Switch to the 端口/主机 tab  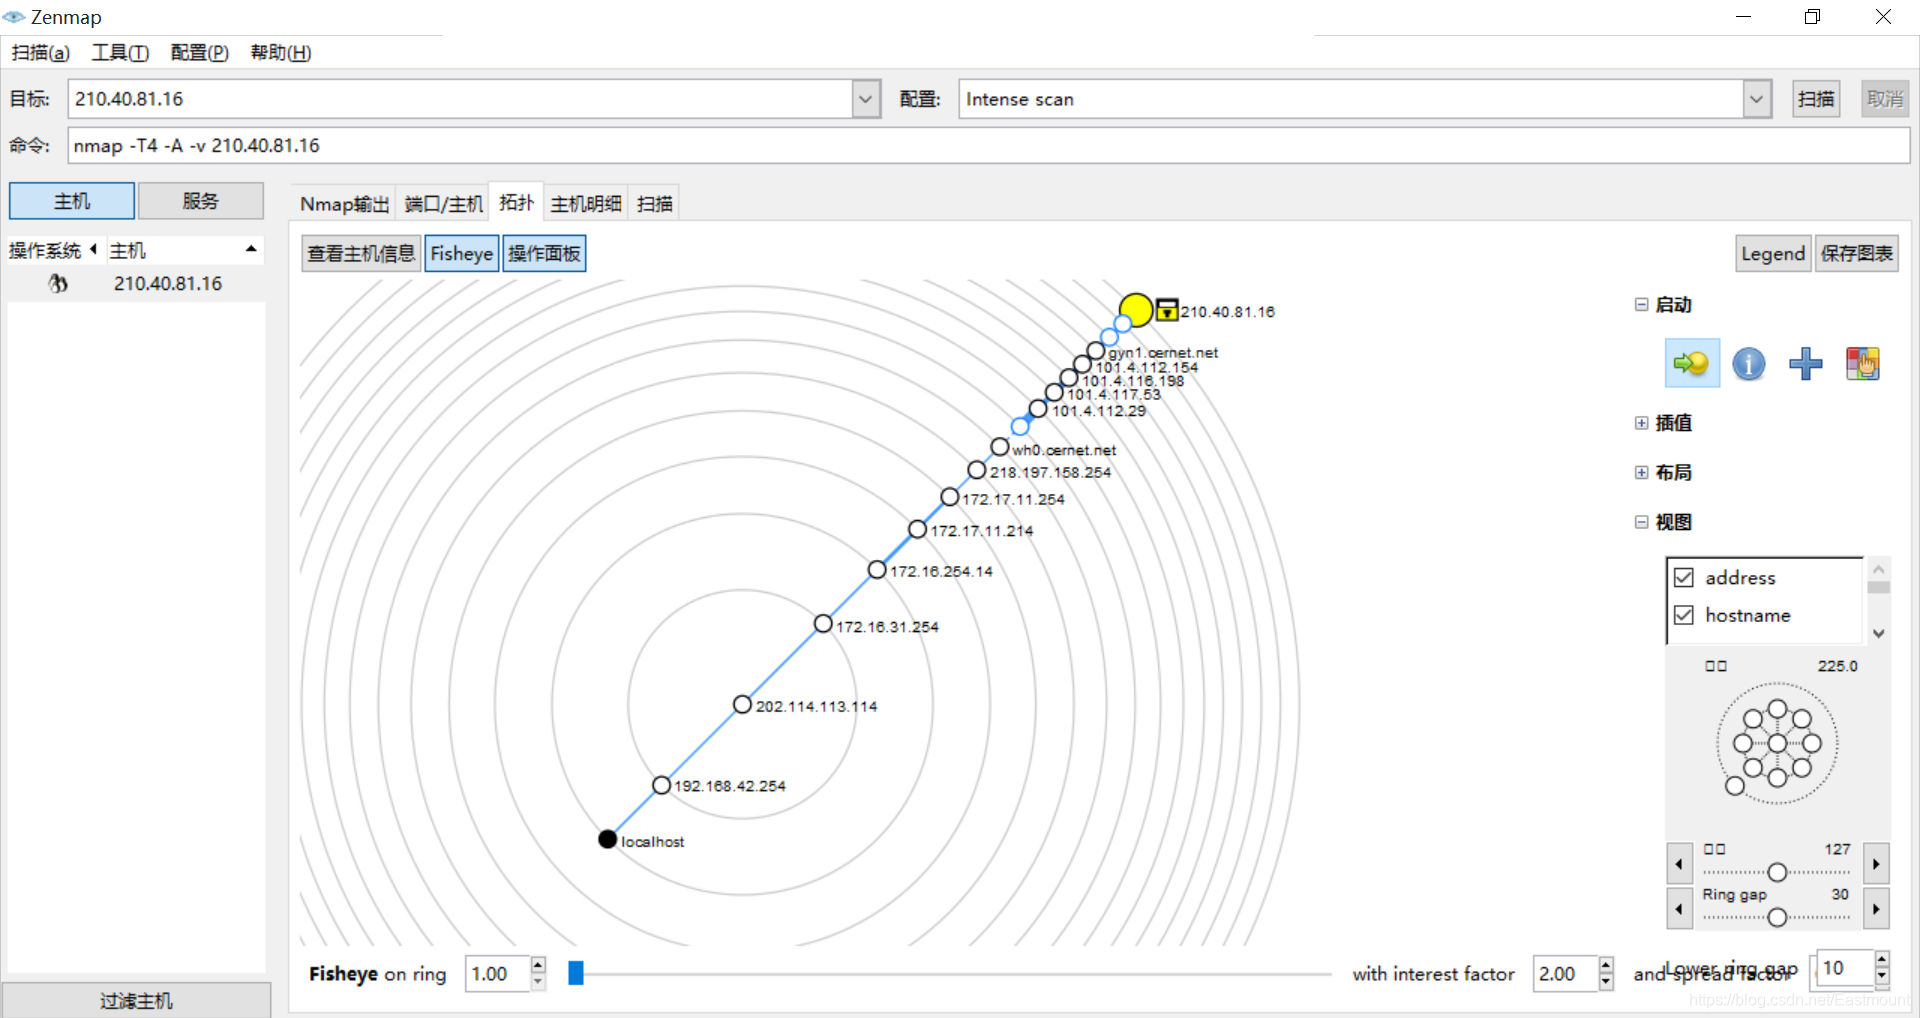(443, 204)
